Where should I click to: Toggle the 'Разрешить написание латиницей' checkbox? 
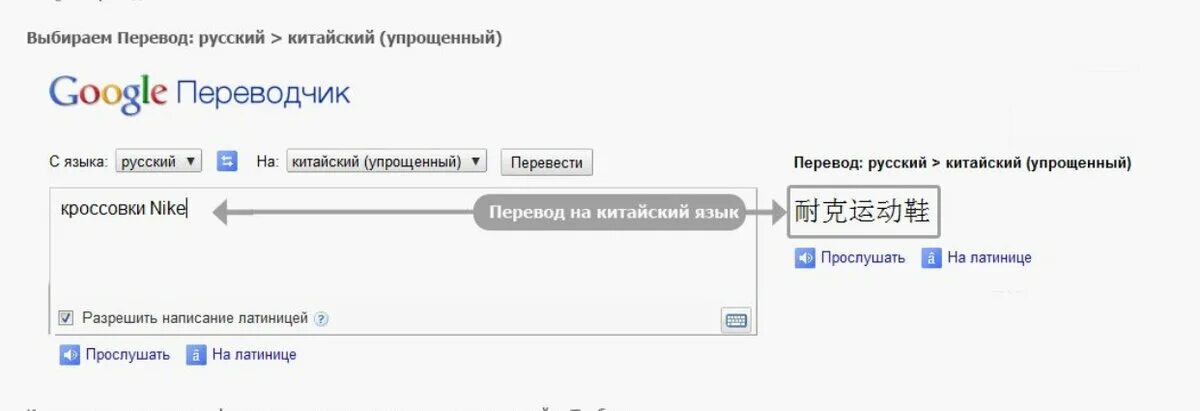(x=66, y=318)
